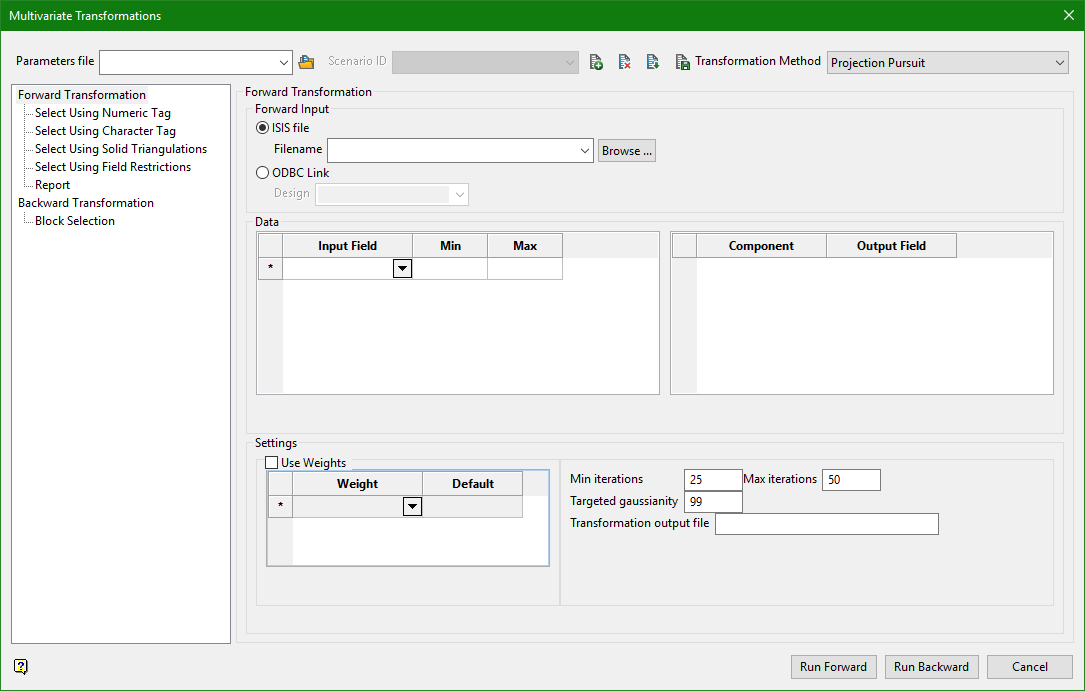Select the ISIS file radio button

tap(263, 128)
